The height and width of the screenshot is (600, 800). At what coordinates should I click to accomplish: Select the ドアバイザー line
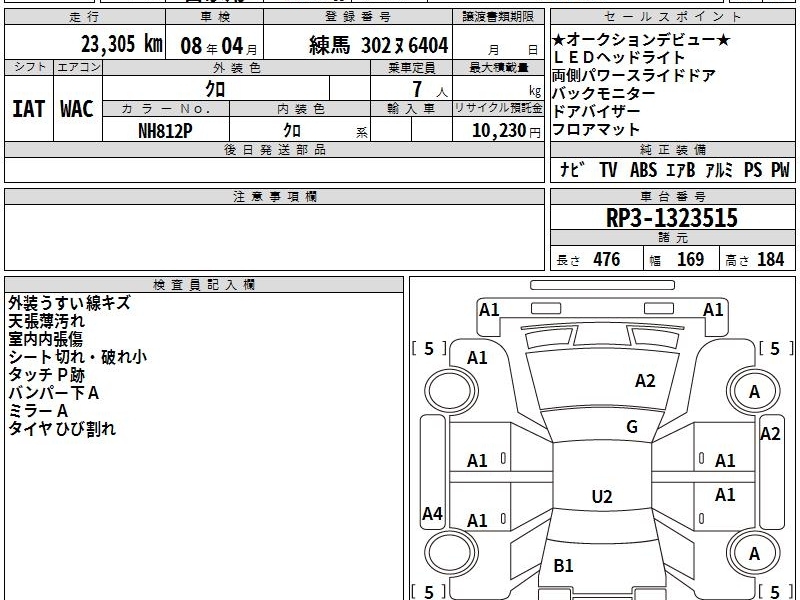click(596, 111)
